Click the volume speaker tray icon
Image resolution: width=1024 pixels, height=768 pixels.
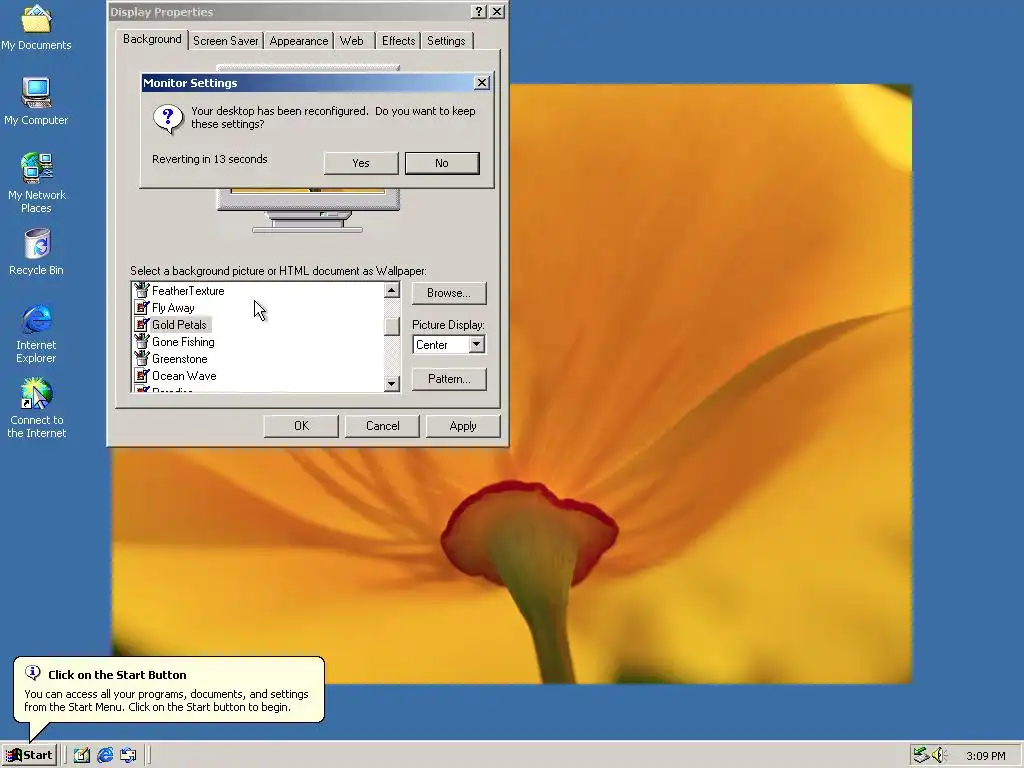[939, 755]
